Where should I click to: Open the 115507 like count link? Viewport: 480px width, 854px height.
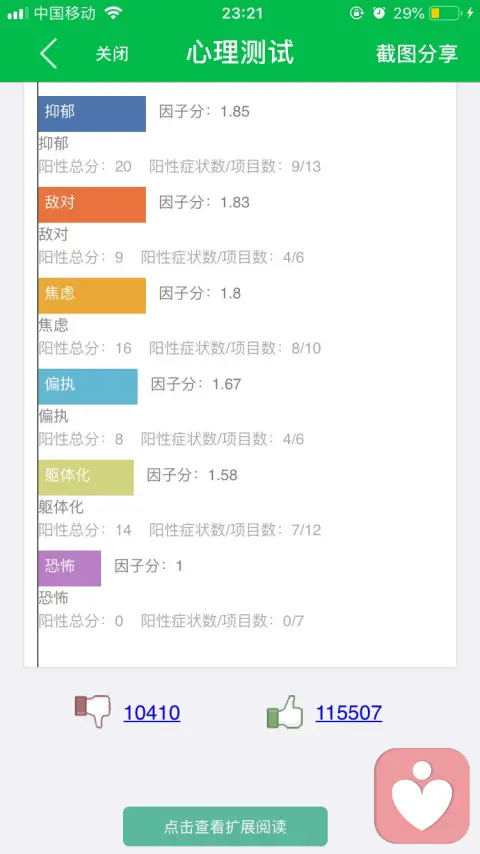coord(349,712)
